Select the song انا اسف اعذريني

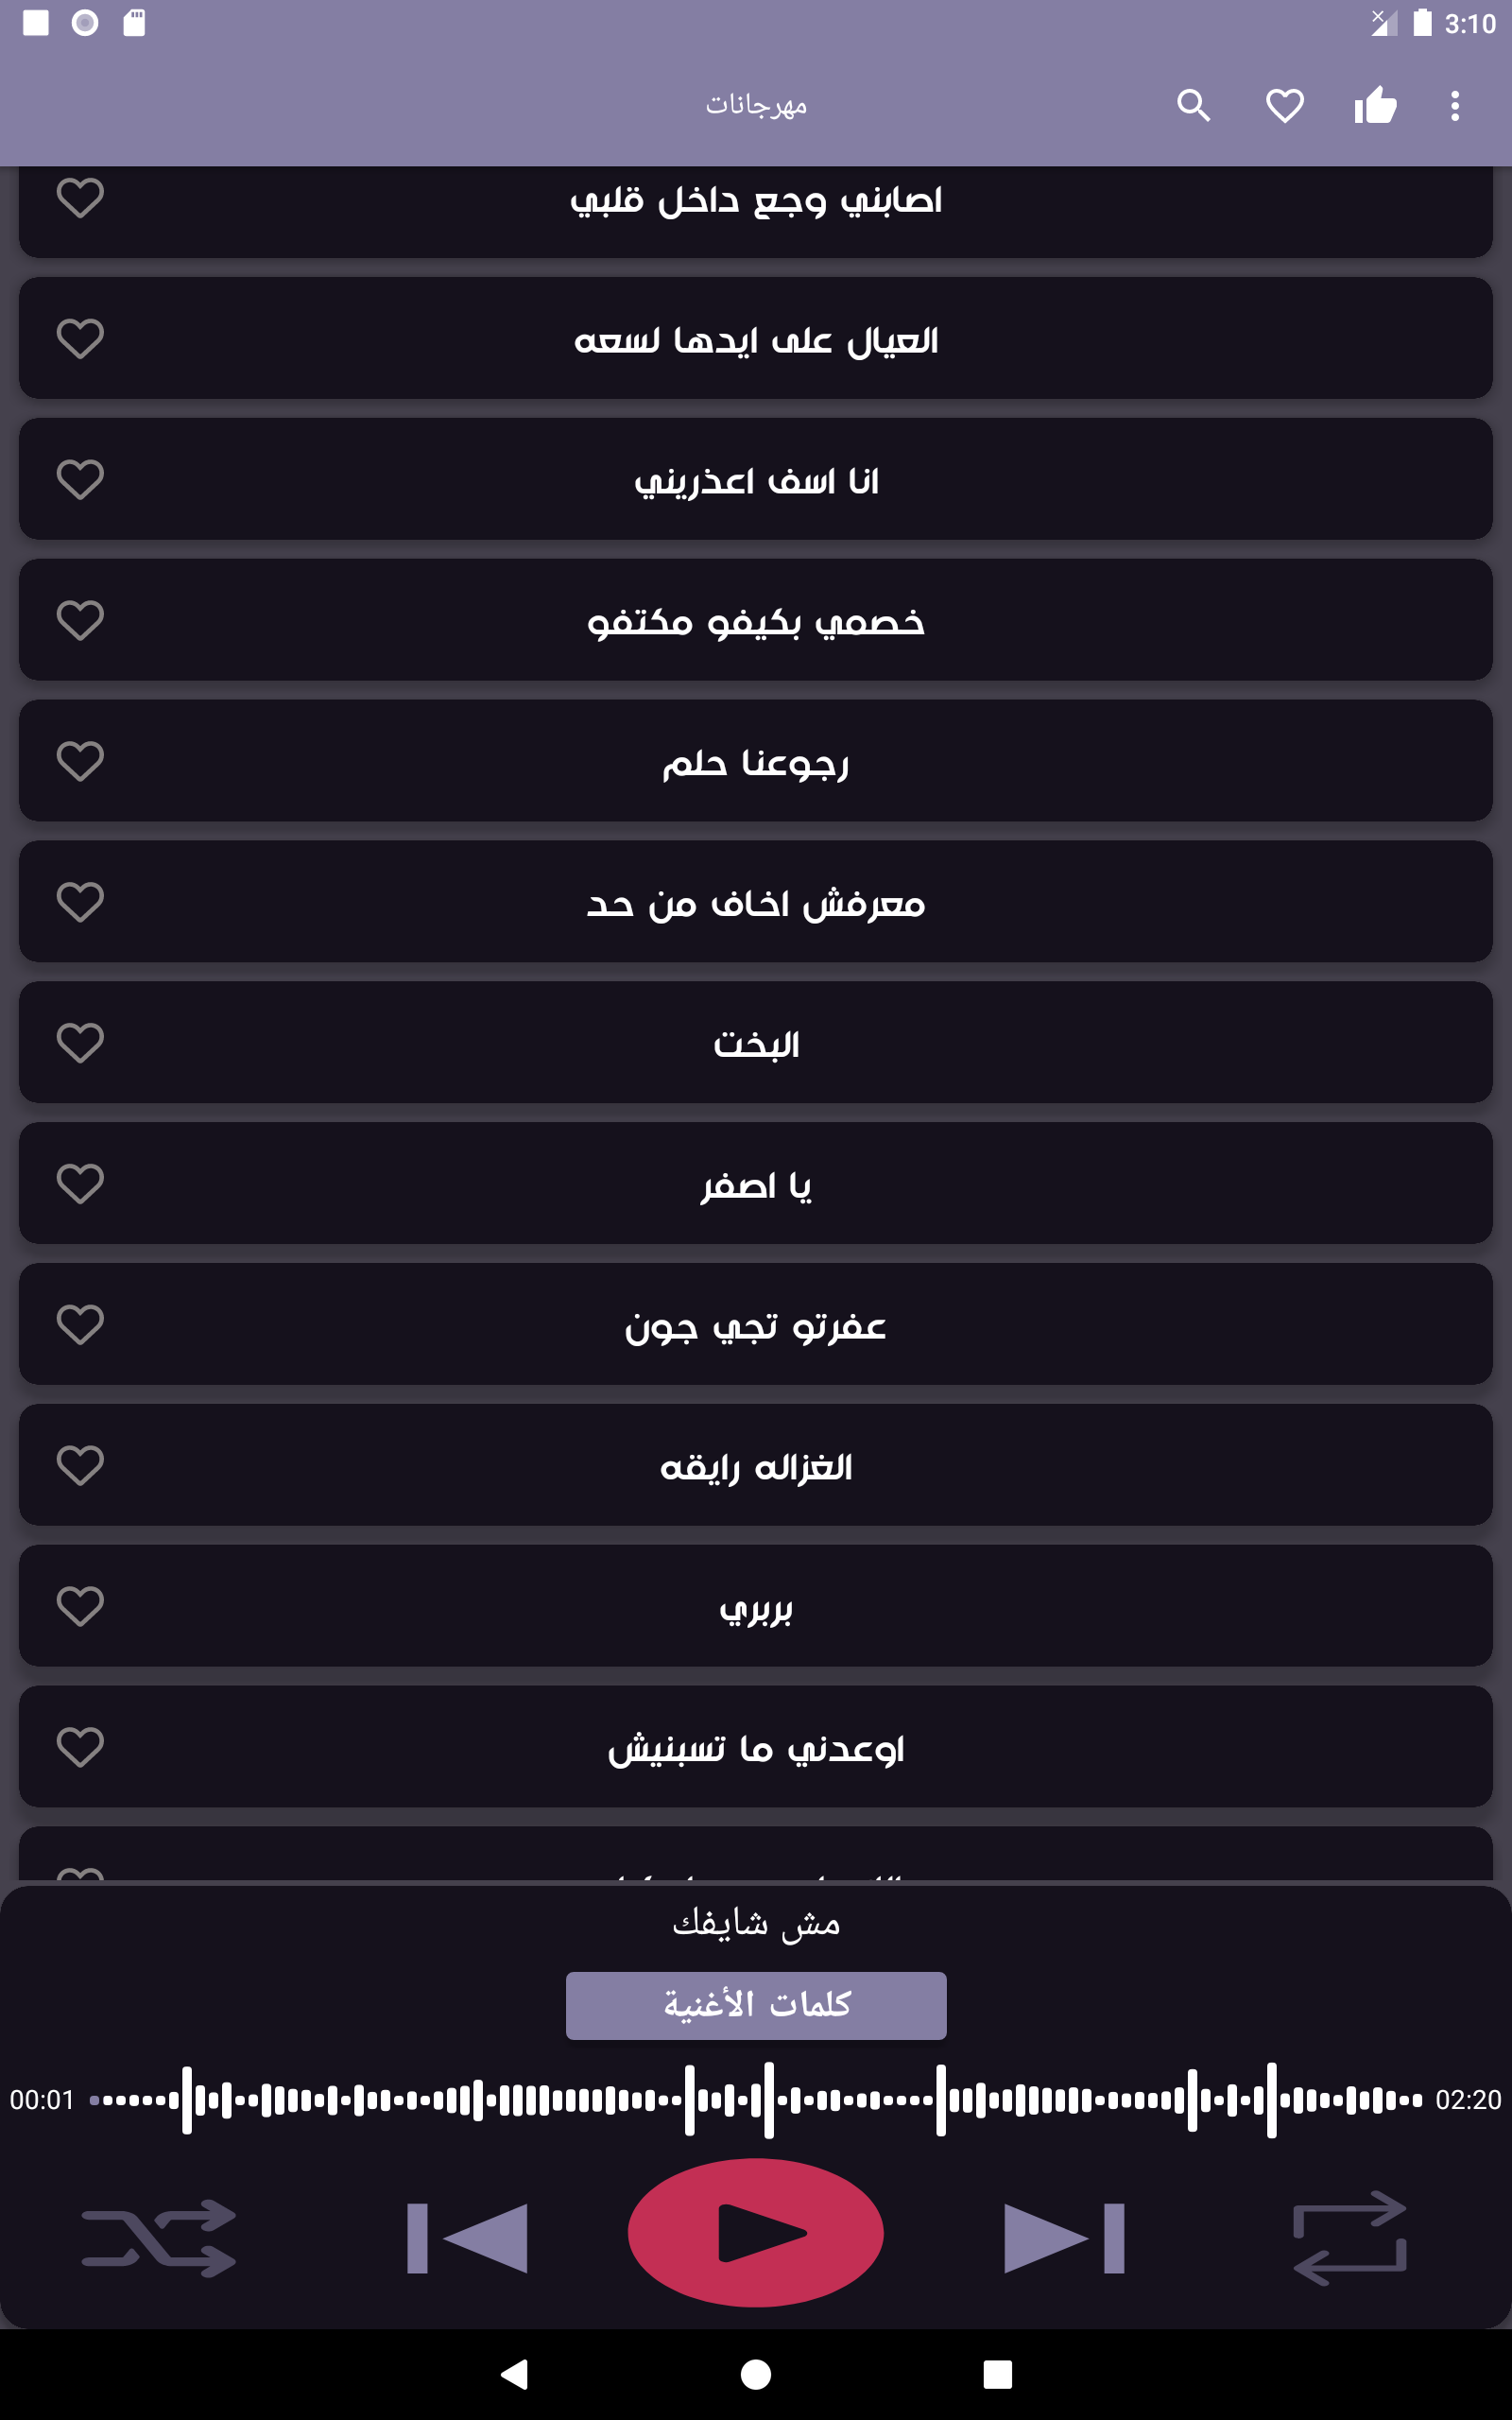tap(756, 479)
